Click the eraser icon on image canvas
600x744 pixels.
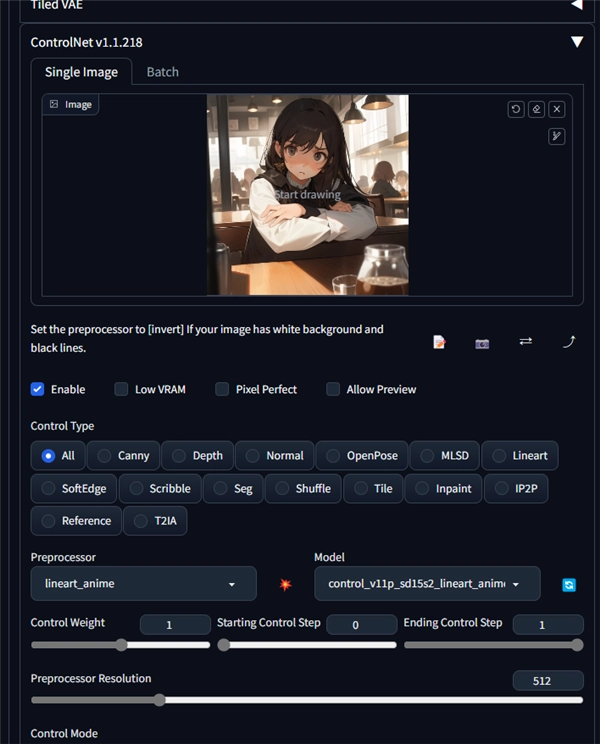536,110
